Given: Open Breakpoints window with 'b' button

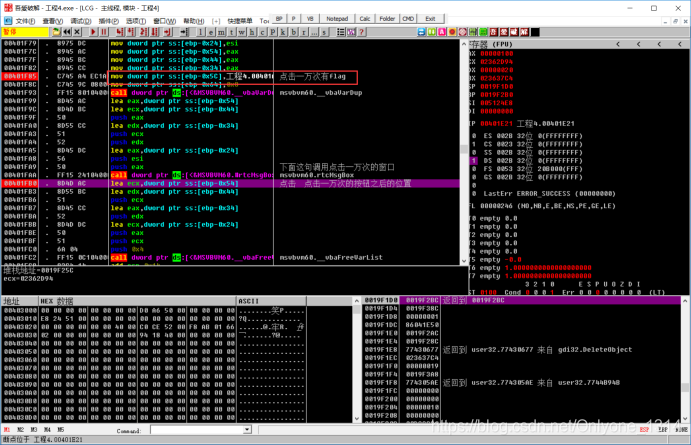Looking at the screenshot, I should [x=293, y=32].
